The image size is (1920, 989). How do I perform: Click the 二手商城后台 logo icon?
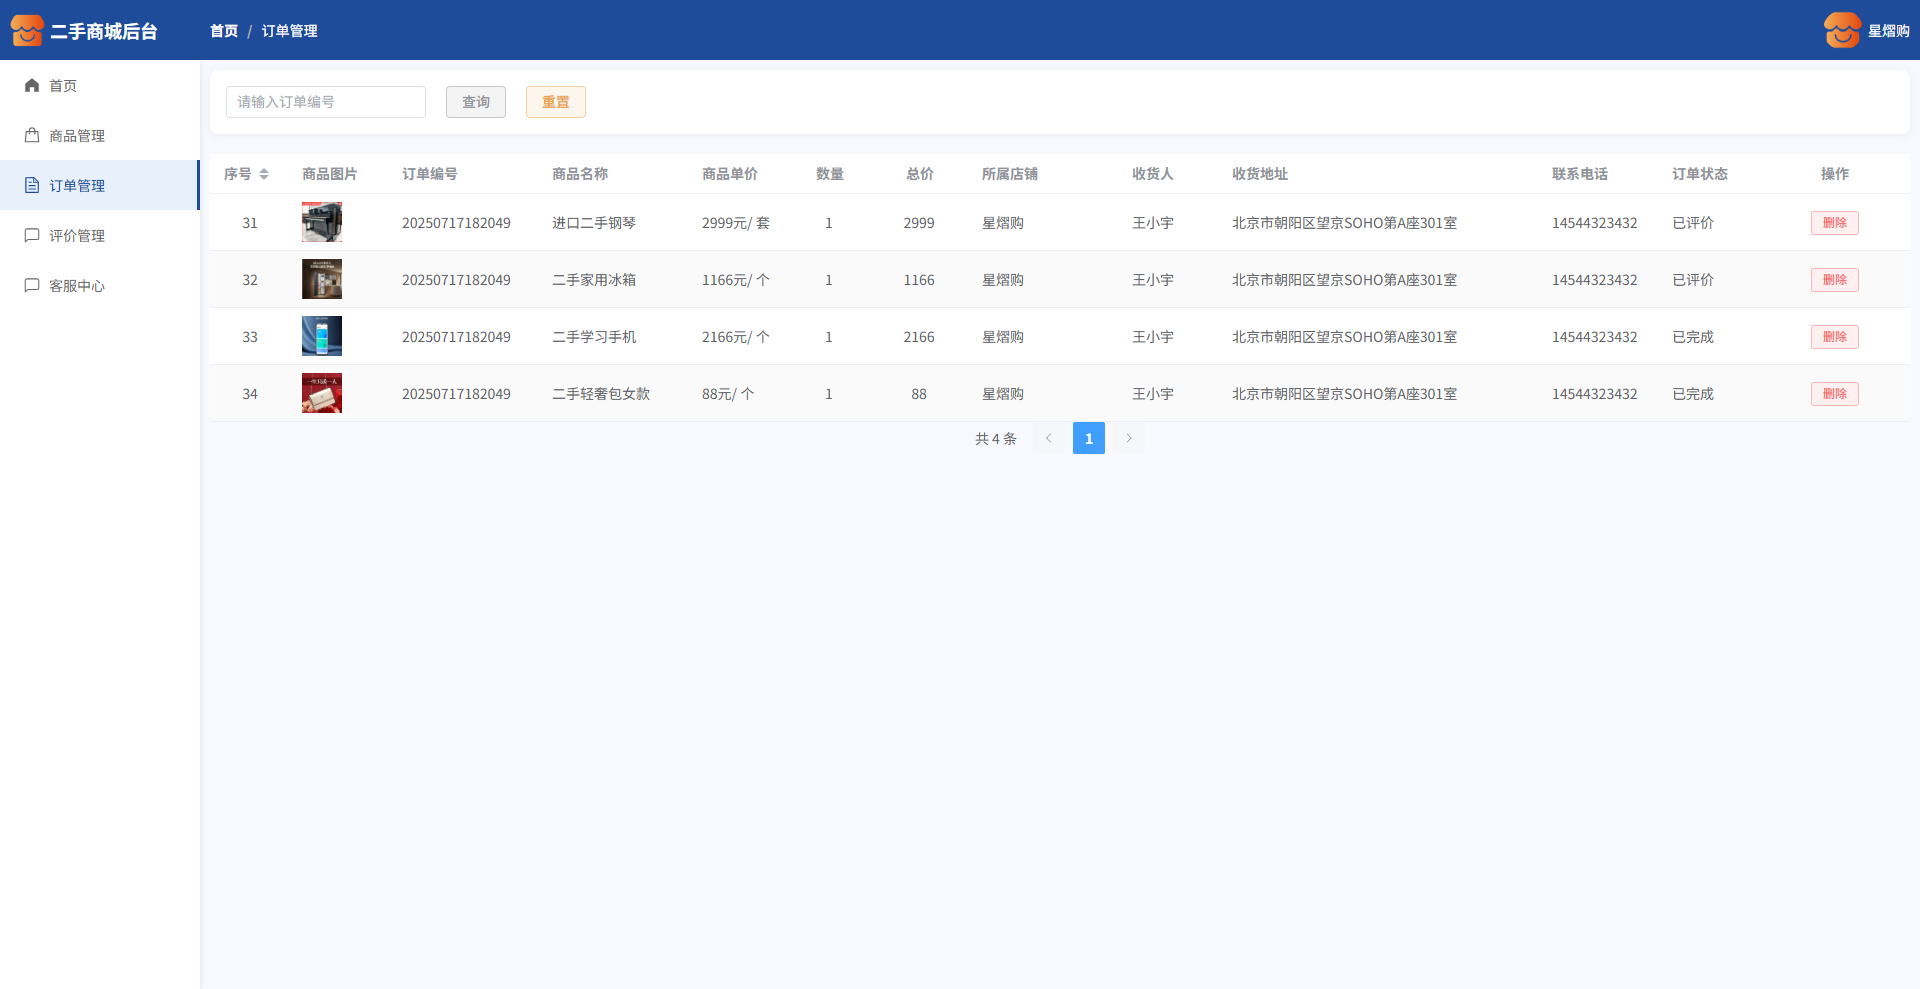pos(27,30)
